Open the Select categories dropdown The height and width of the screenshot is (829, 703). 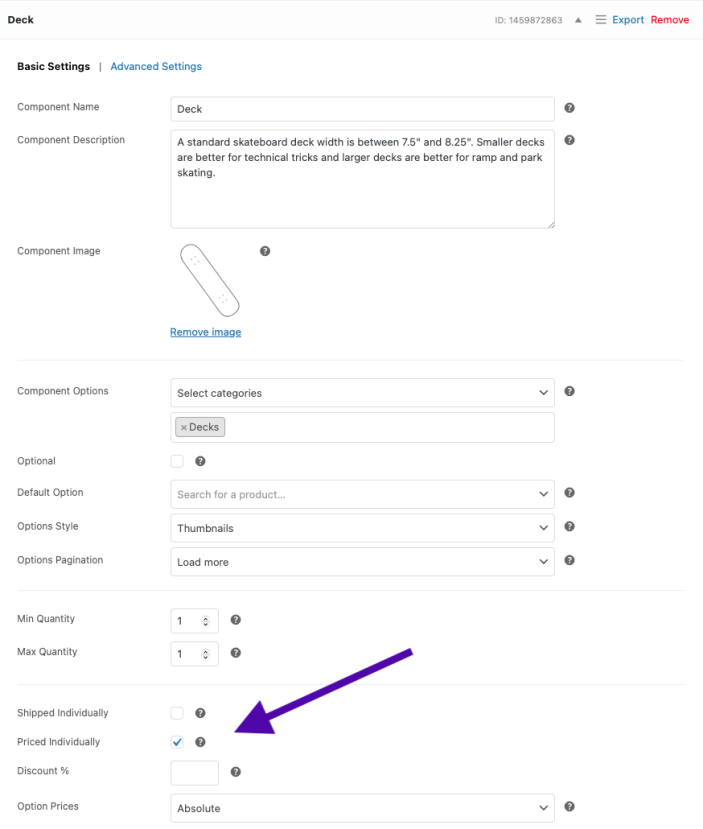362,393
